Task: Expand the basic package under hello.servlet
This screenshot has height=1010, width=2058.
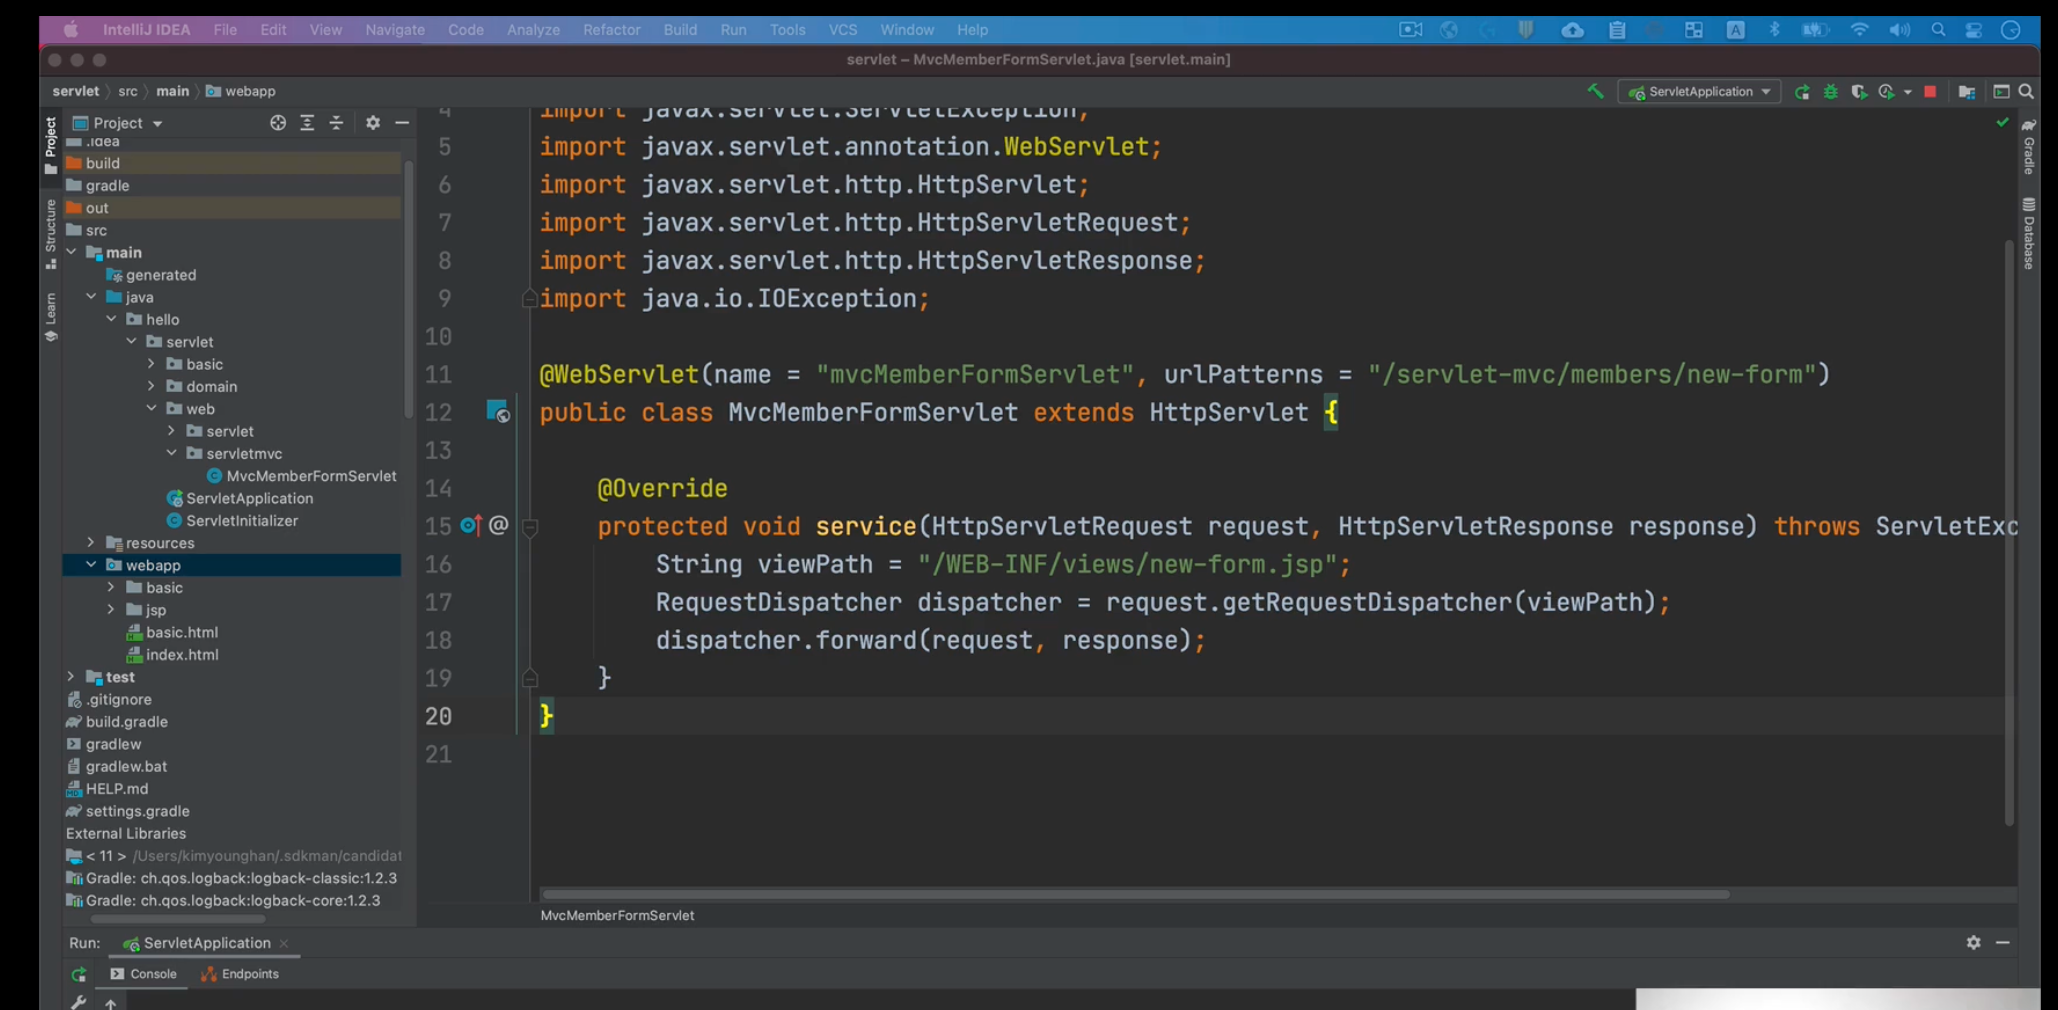Action: coord(151,364)
